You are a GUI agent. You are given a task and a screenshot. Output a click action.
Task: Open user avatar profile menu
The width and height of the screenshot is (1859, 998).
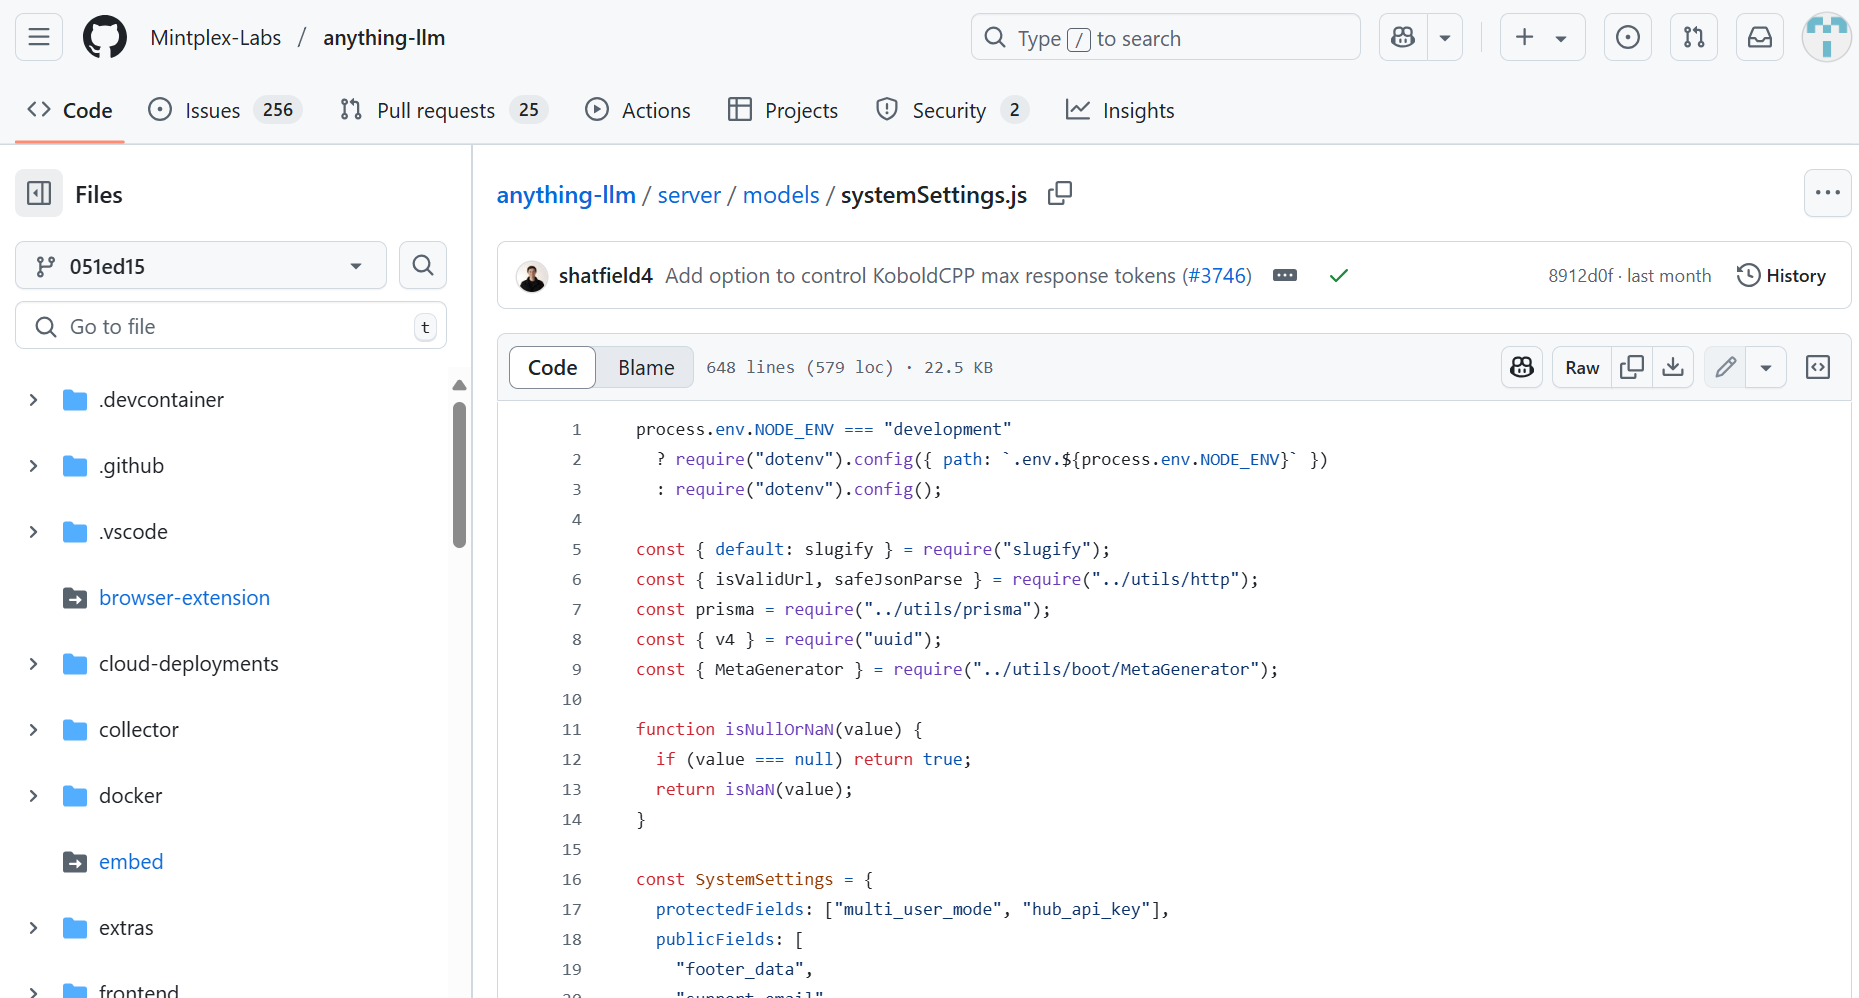point(1827,38)
